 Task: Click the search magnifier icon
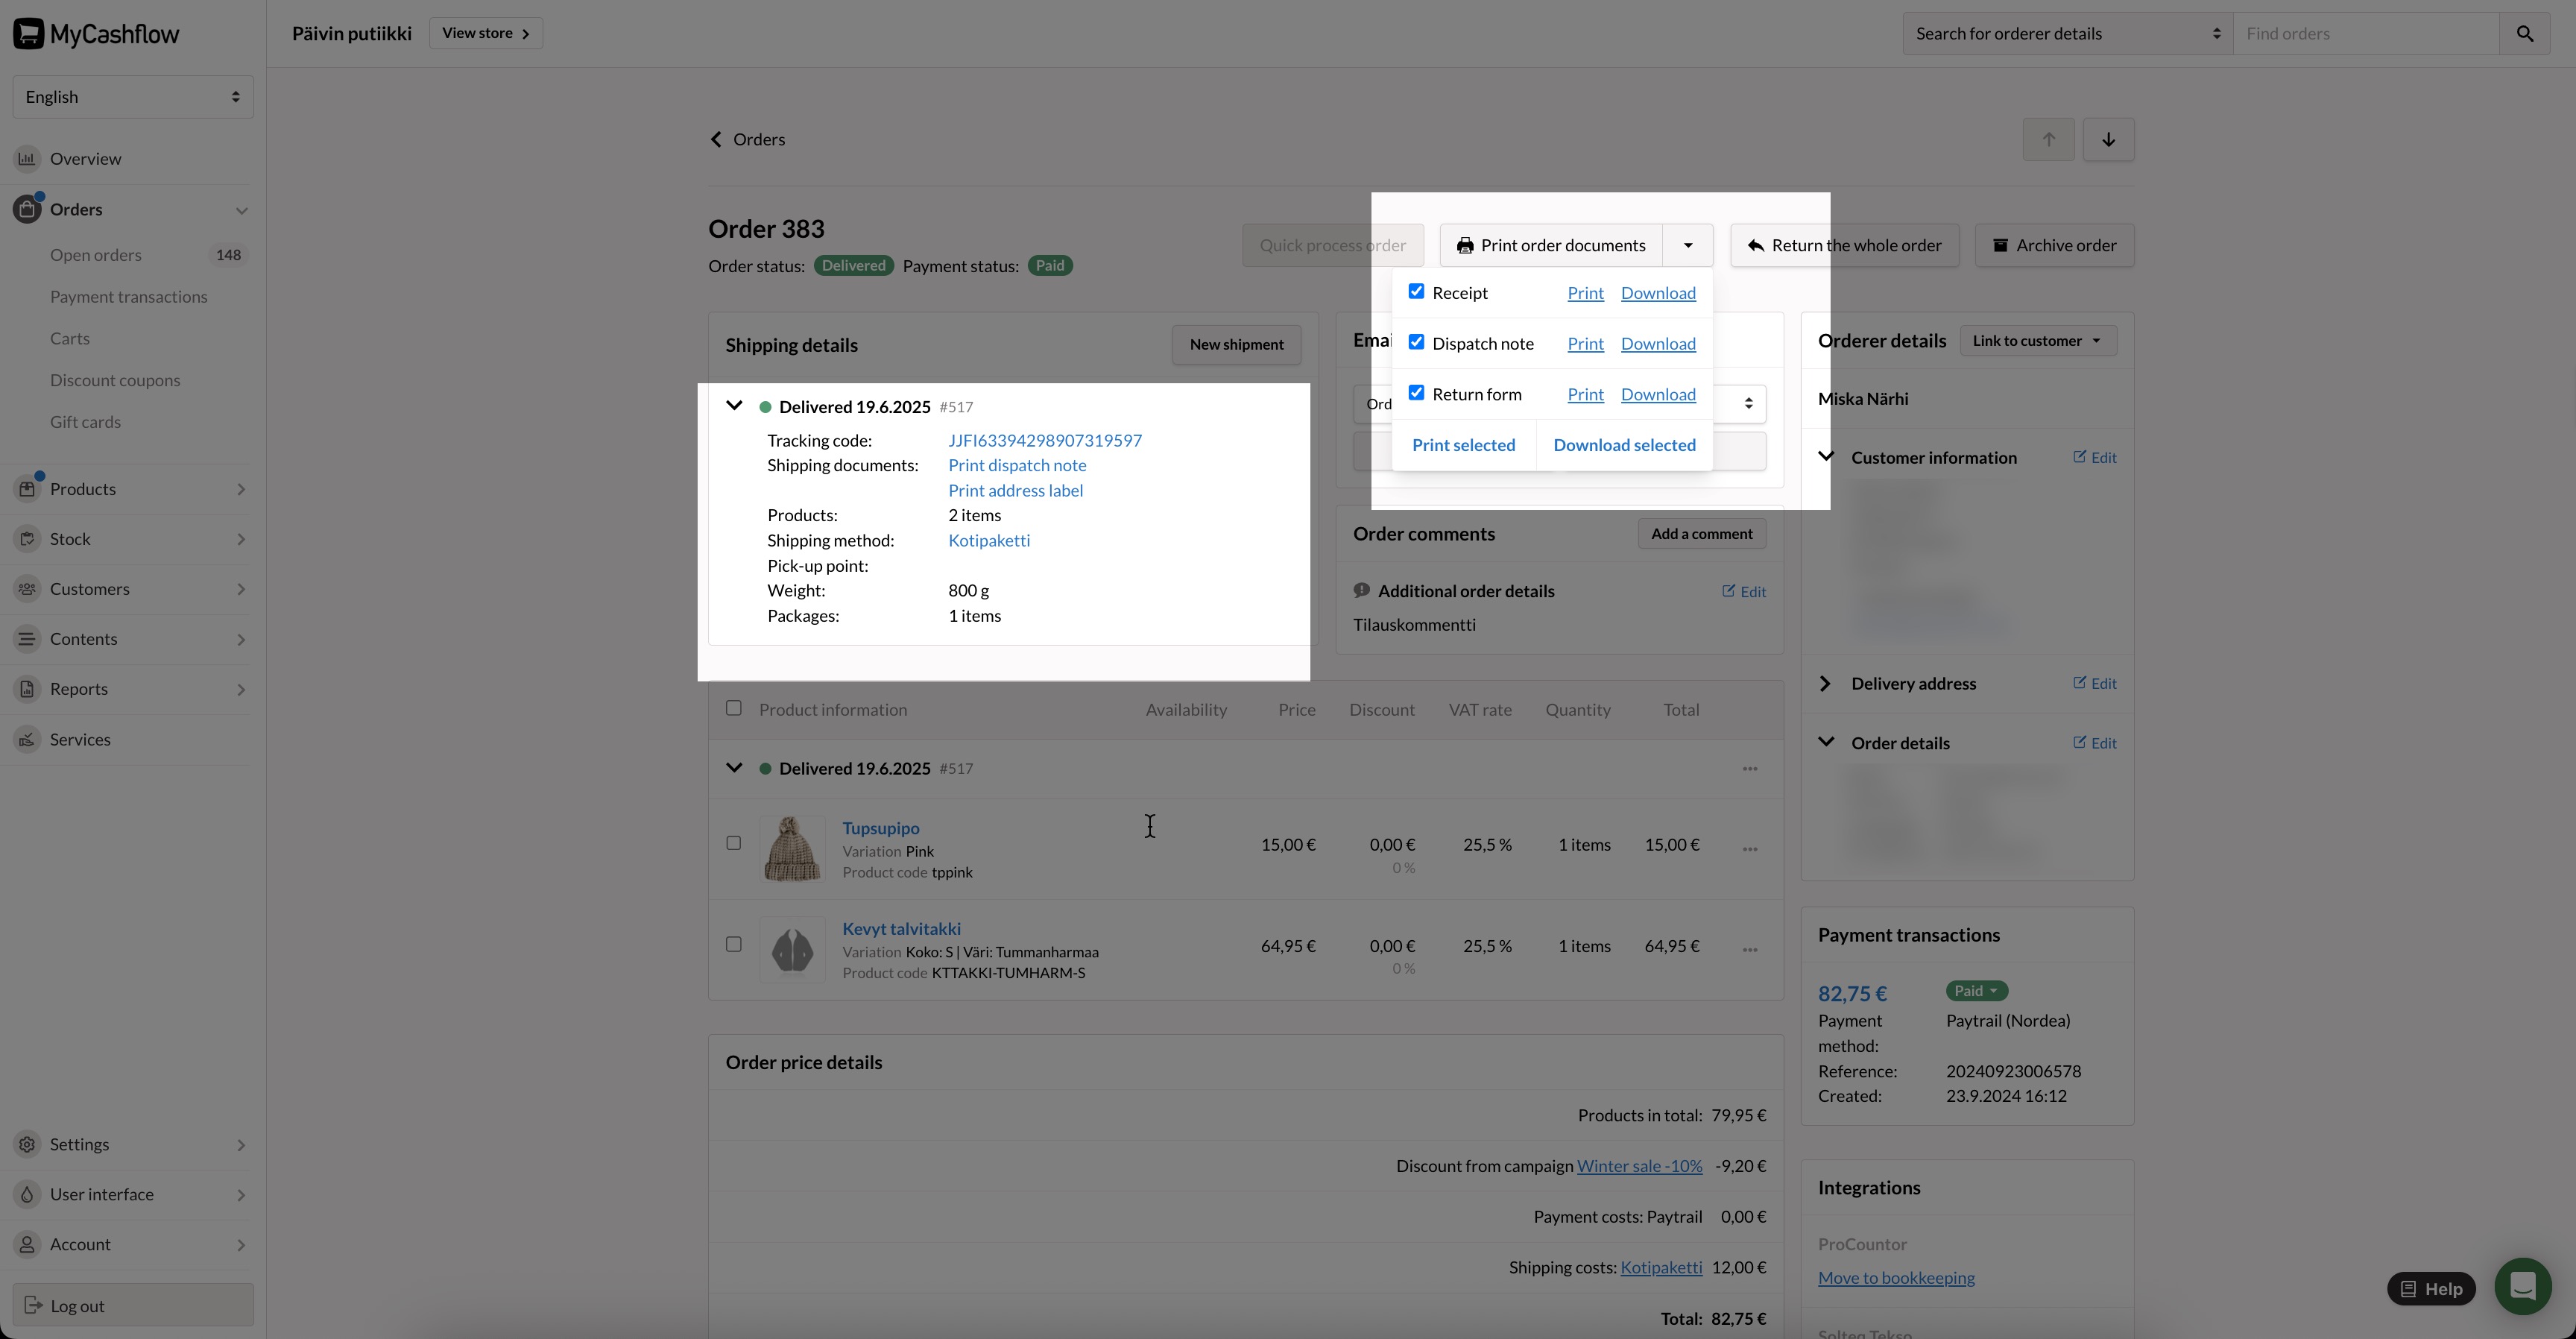[2524, 34]
